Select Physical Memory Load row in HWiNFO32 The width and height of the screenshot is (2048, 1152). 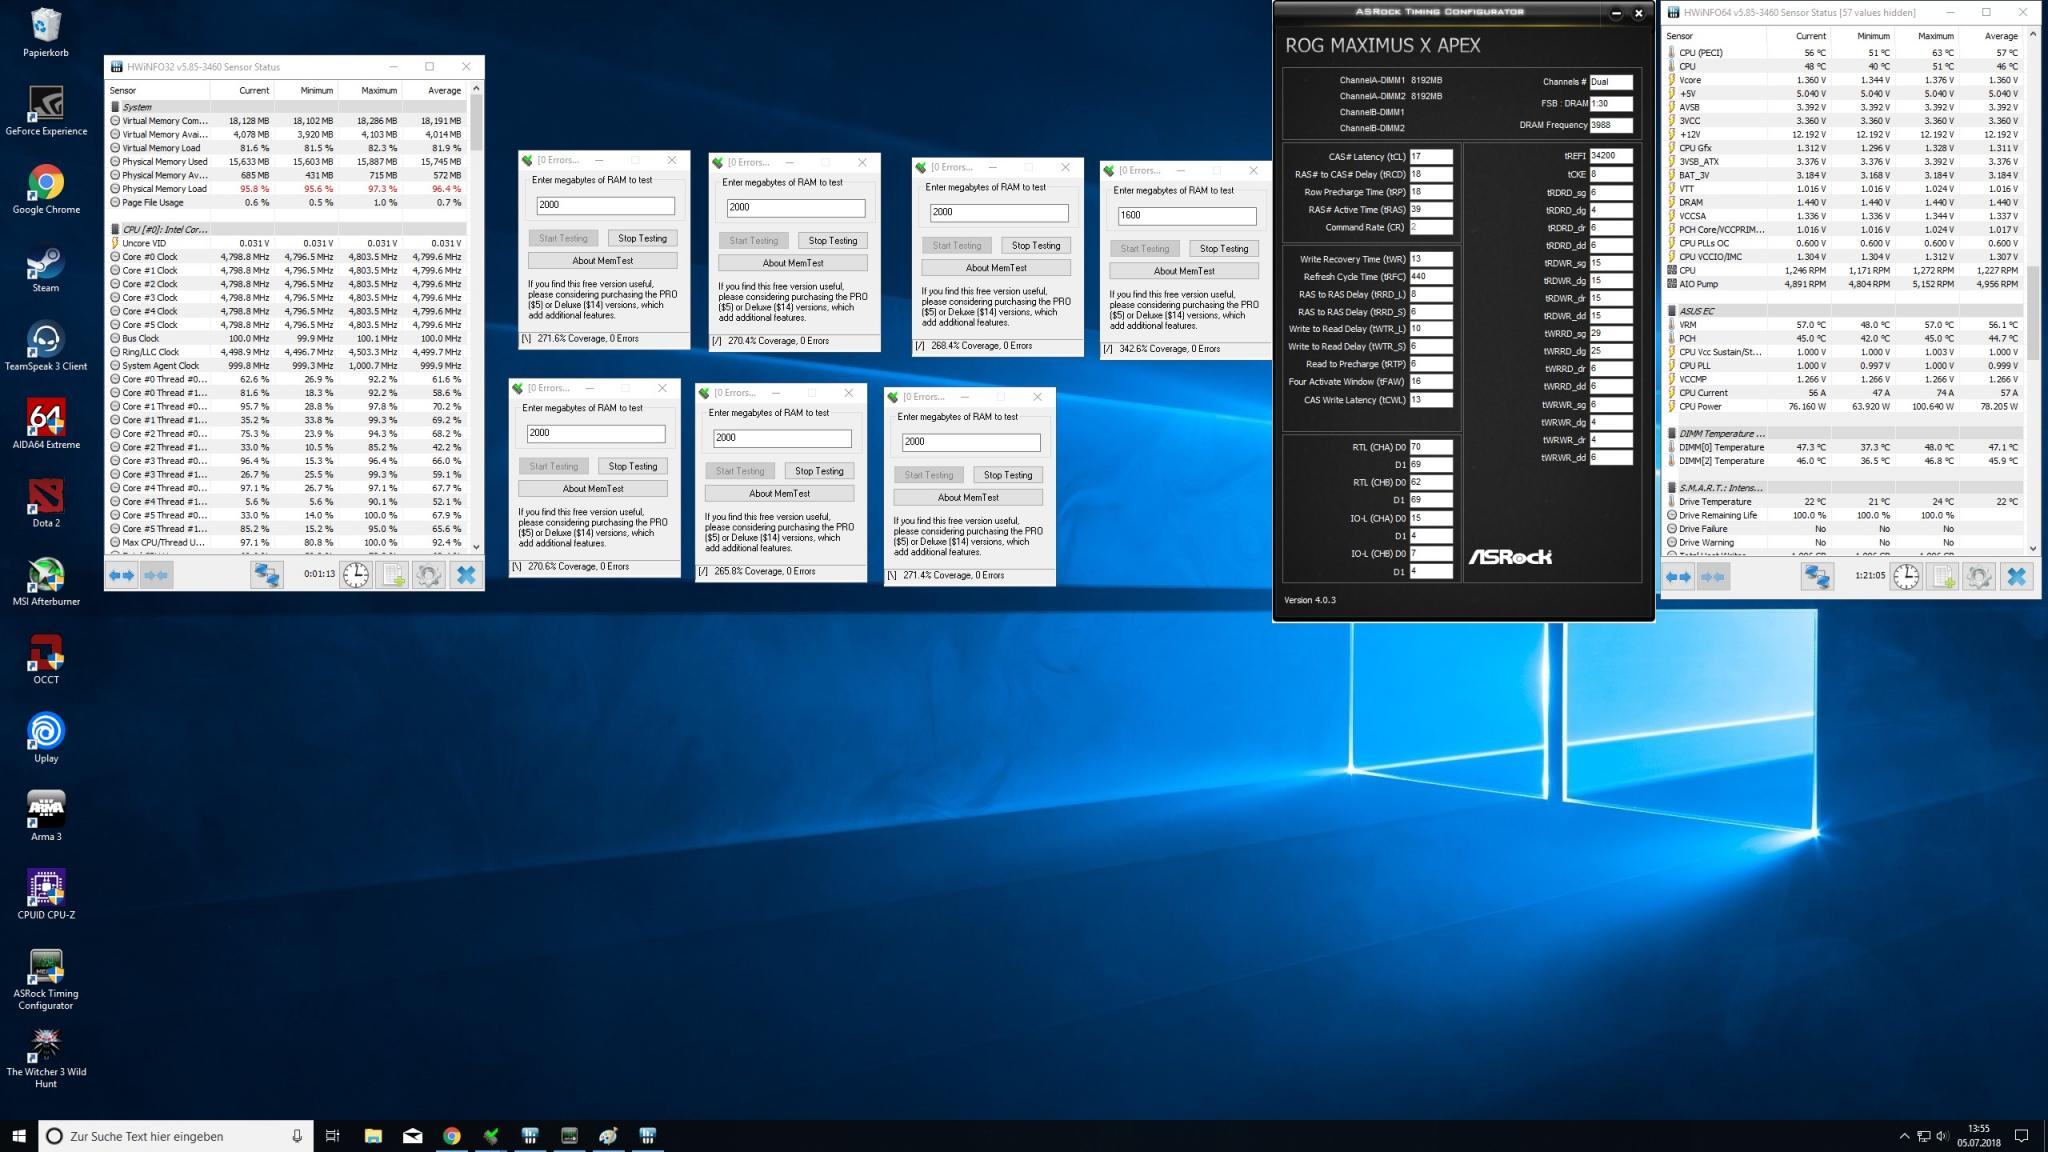288,188
